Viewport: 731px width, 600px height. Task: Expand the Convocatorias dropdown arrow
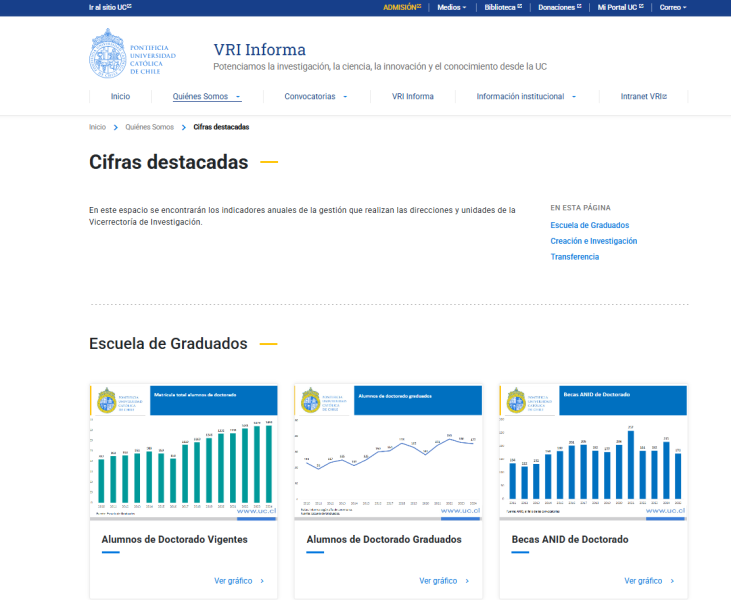click(345, 97)
